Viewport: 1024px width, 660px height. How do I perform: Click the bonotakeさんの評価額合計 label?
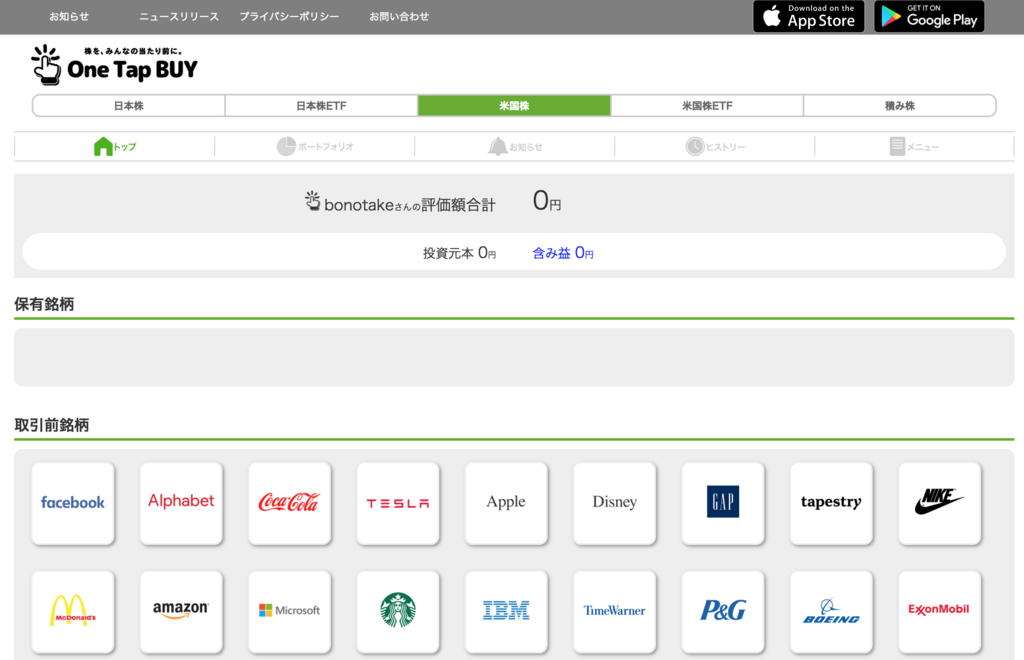coord(400,203)
